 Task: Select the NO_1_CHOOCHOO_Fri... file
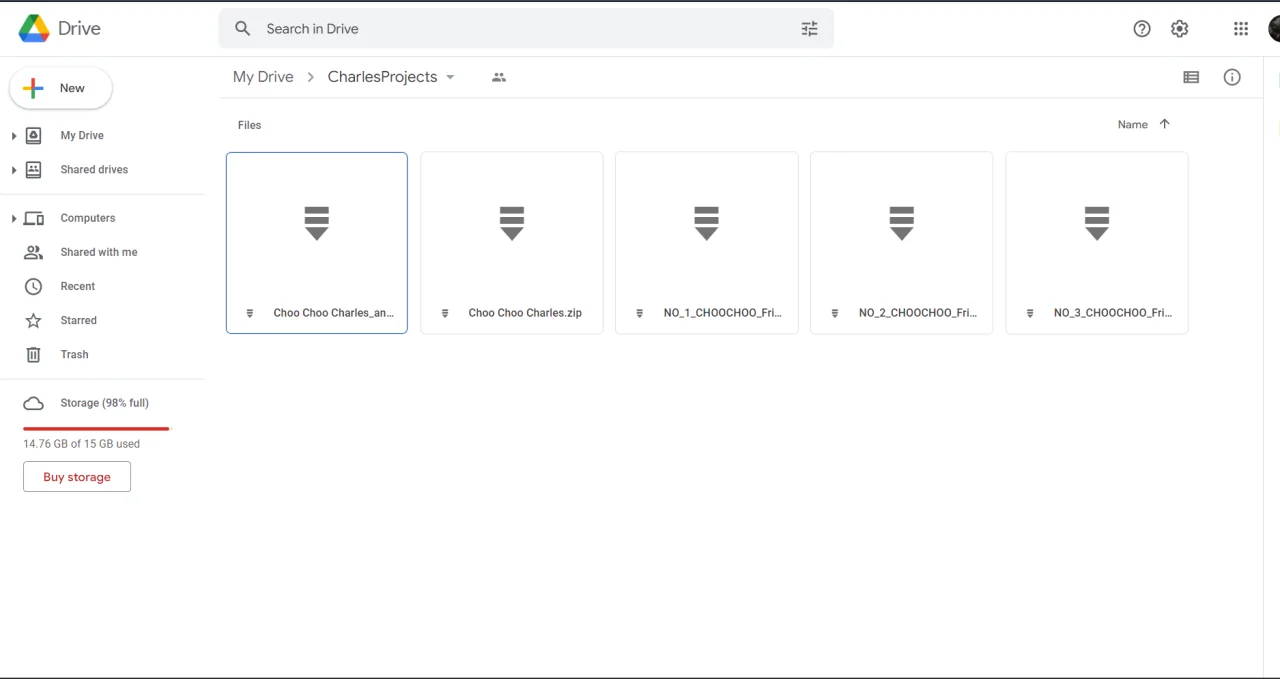coord(707,243)
